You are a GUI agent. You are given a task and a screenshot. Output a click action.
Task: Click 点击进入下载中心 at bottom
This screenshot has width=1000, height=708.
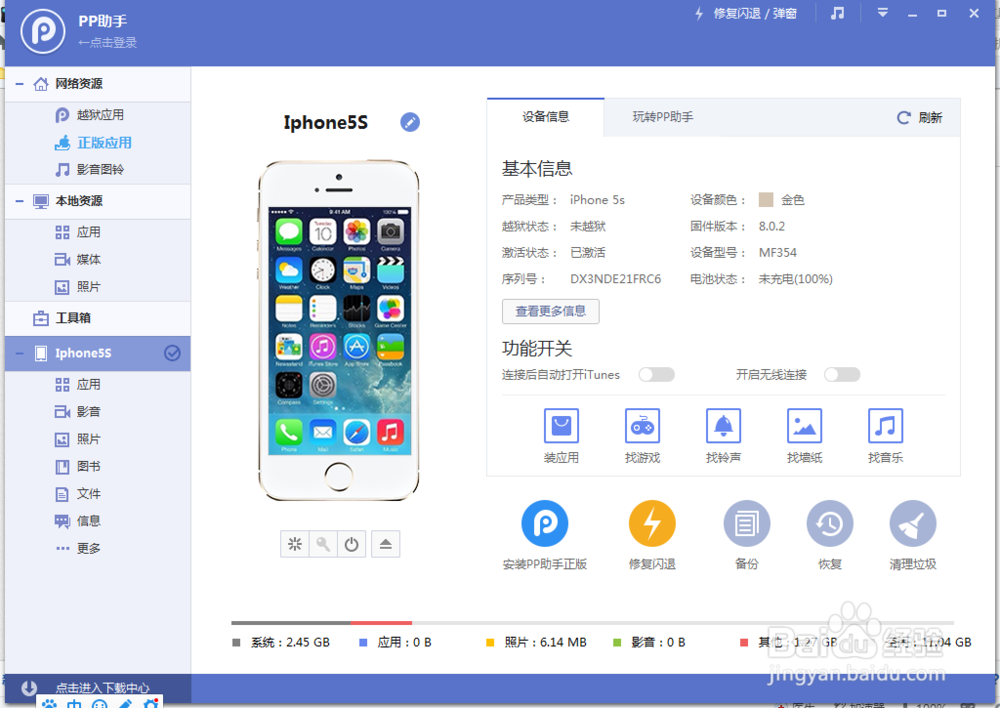click(x=102, y=688)
